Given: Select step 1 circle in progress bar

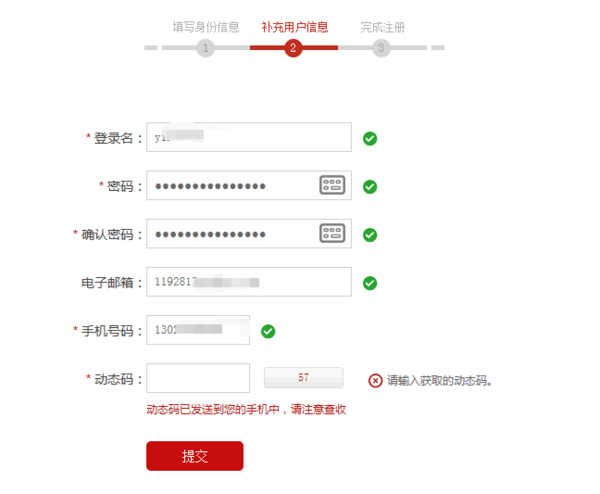Looking at the screenshot, I should coord(205,48).
